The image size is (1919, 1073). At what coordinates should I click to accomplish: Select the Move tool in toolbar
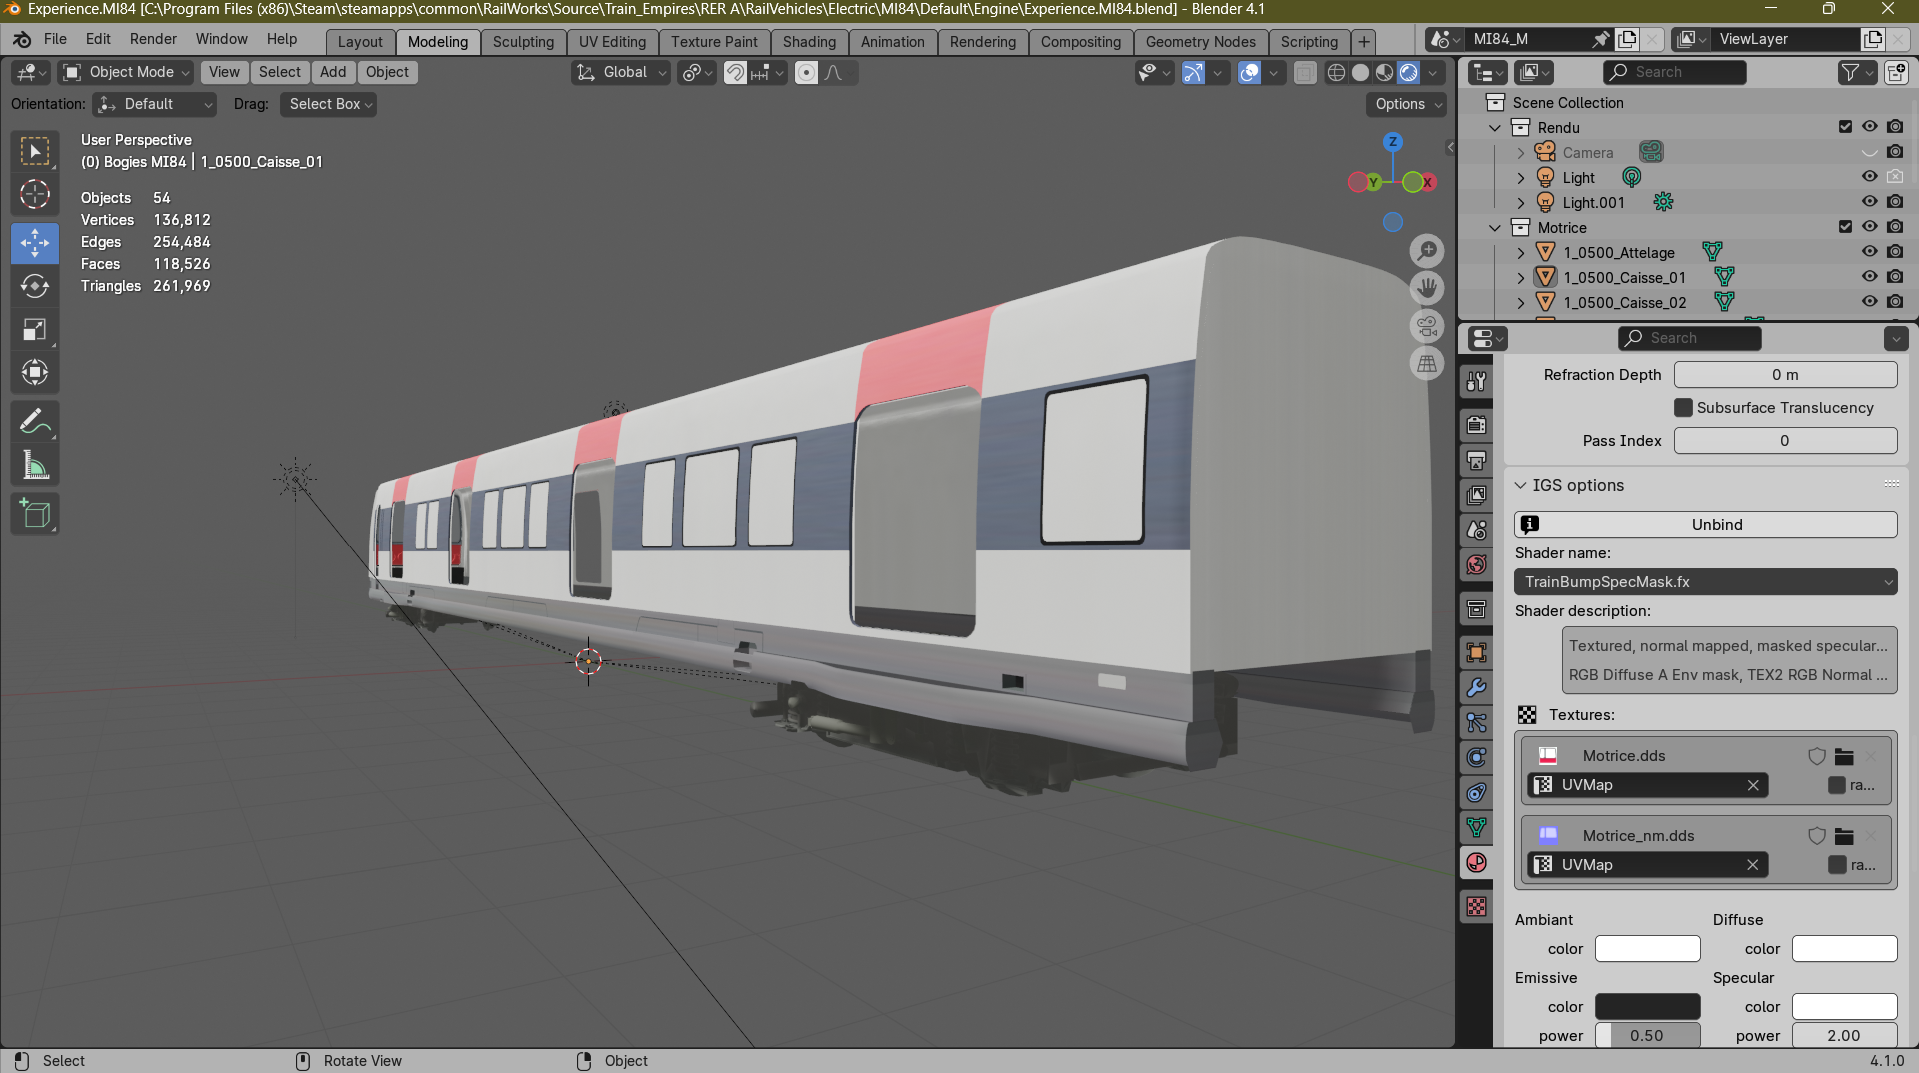pyautogui.click(x=35, y=243)
